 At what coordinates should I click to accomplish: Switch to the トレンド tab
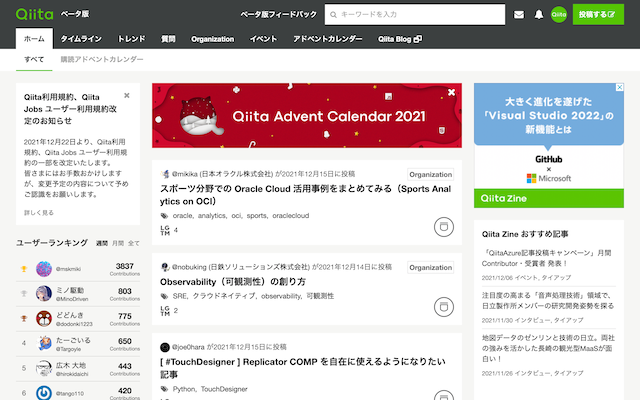(x=131, y=39)
